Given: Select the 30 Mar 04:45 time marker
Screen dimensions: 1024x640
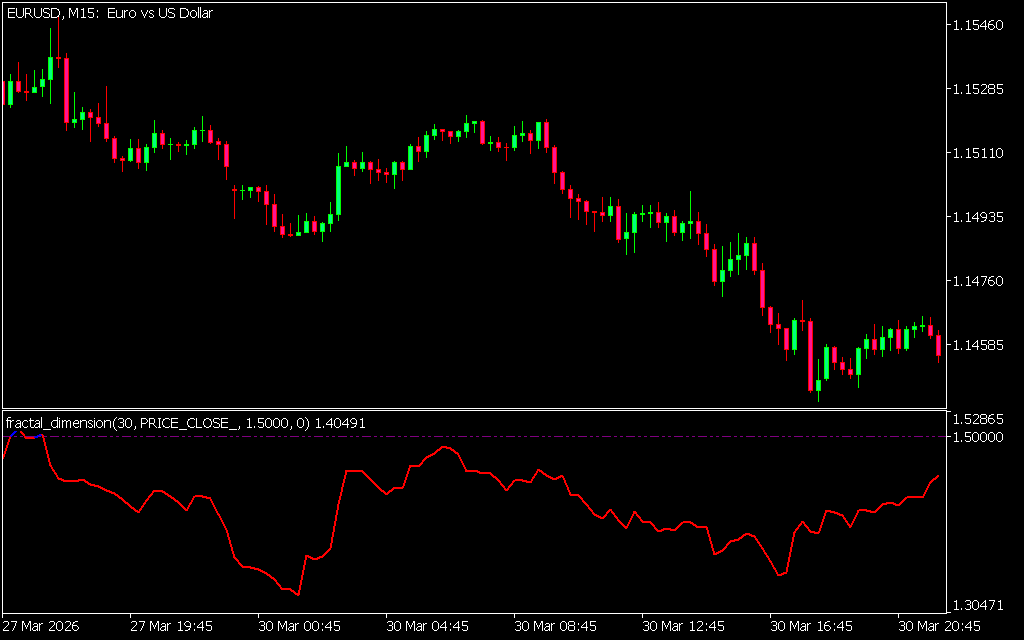Looking at the screenshot, I should click(427, 627).
